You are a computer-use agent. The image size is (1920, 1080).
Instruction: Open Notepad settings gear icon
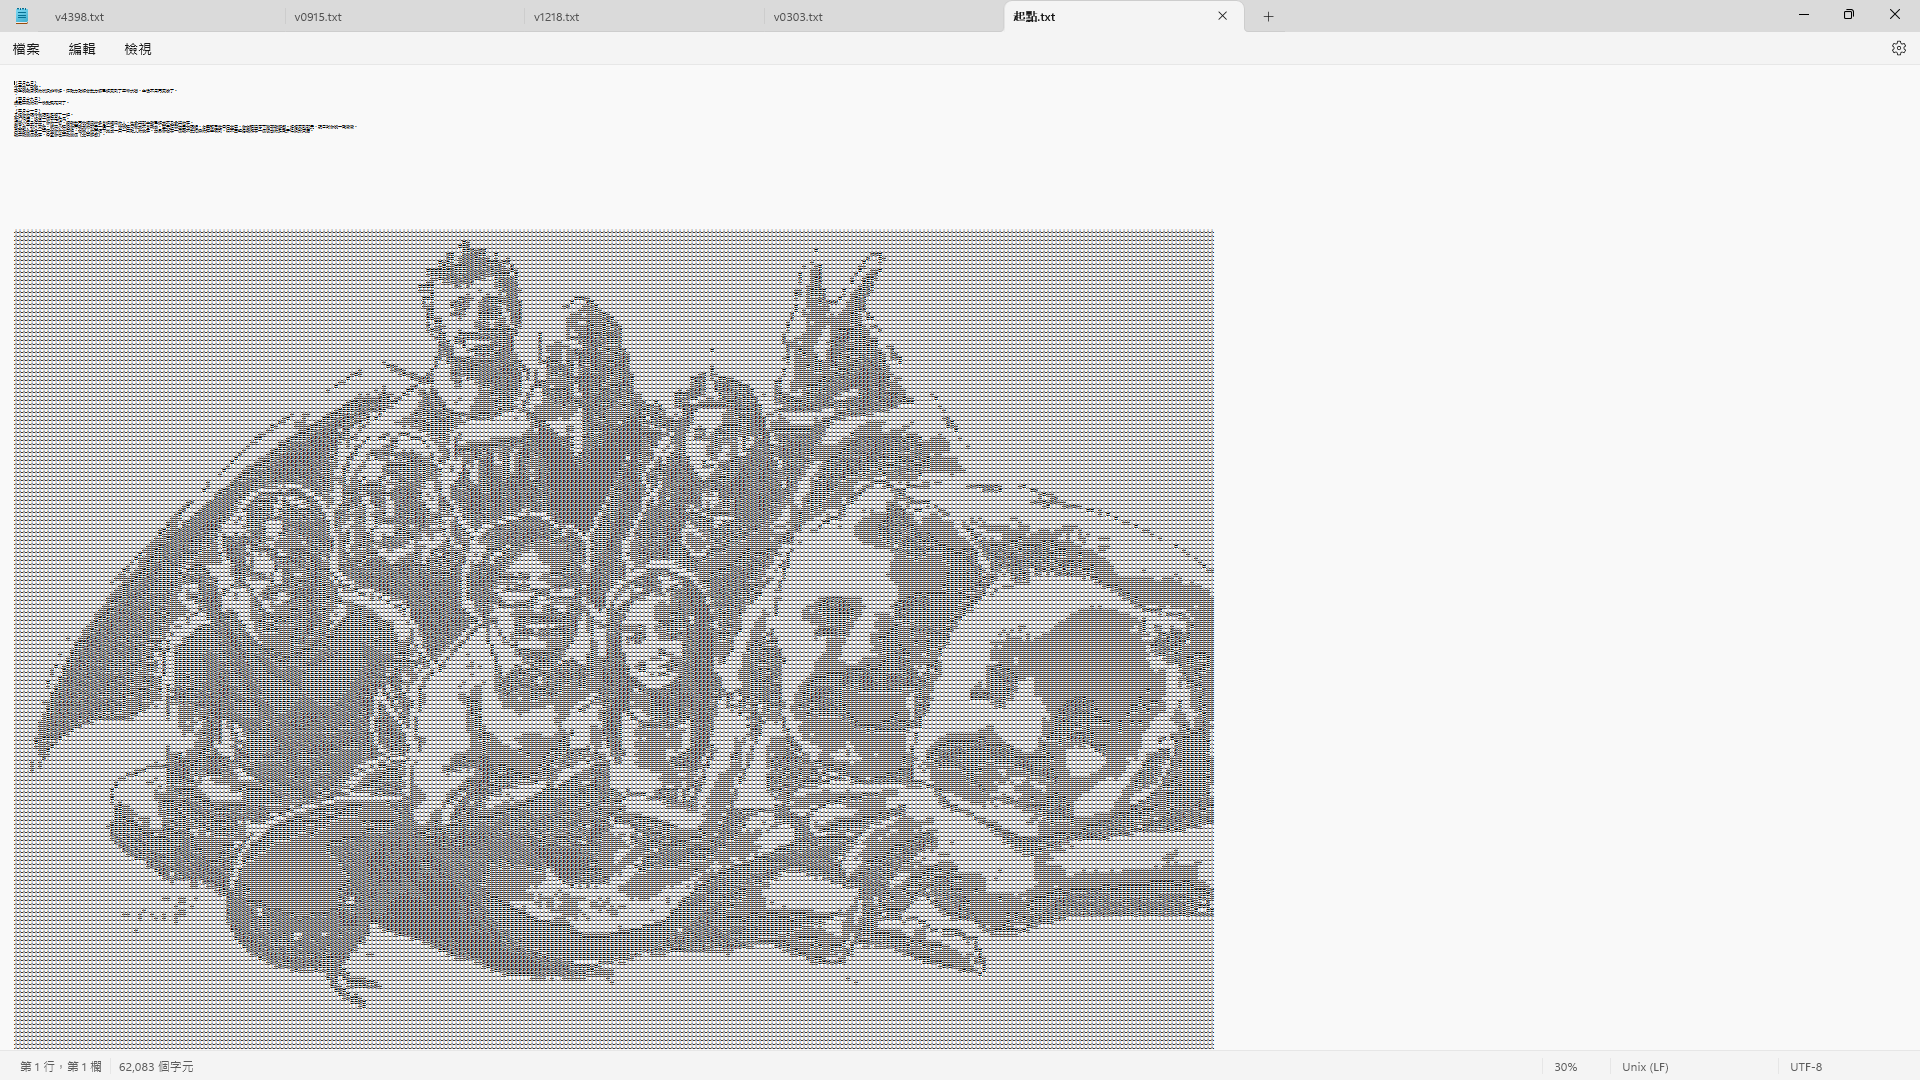[1898, 48]
